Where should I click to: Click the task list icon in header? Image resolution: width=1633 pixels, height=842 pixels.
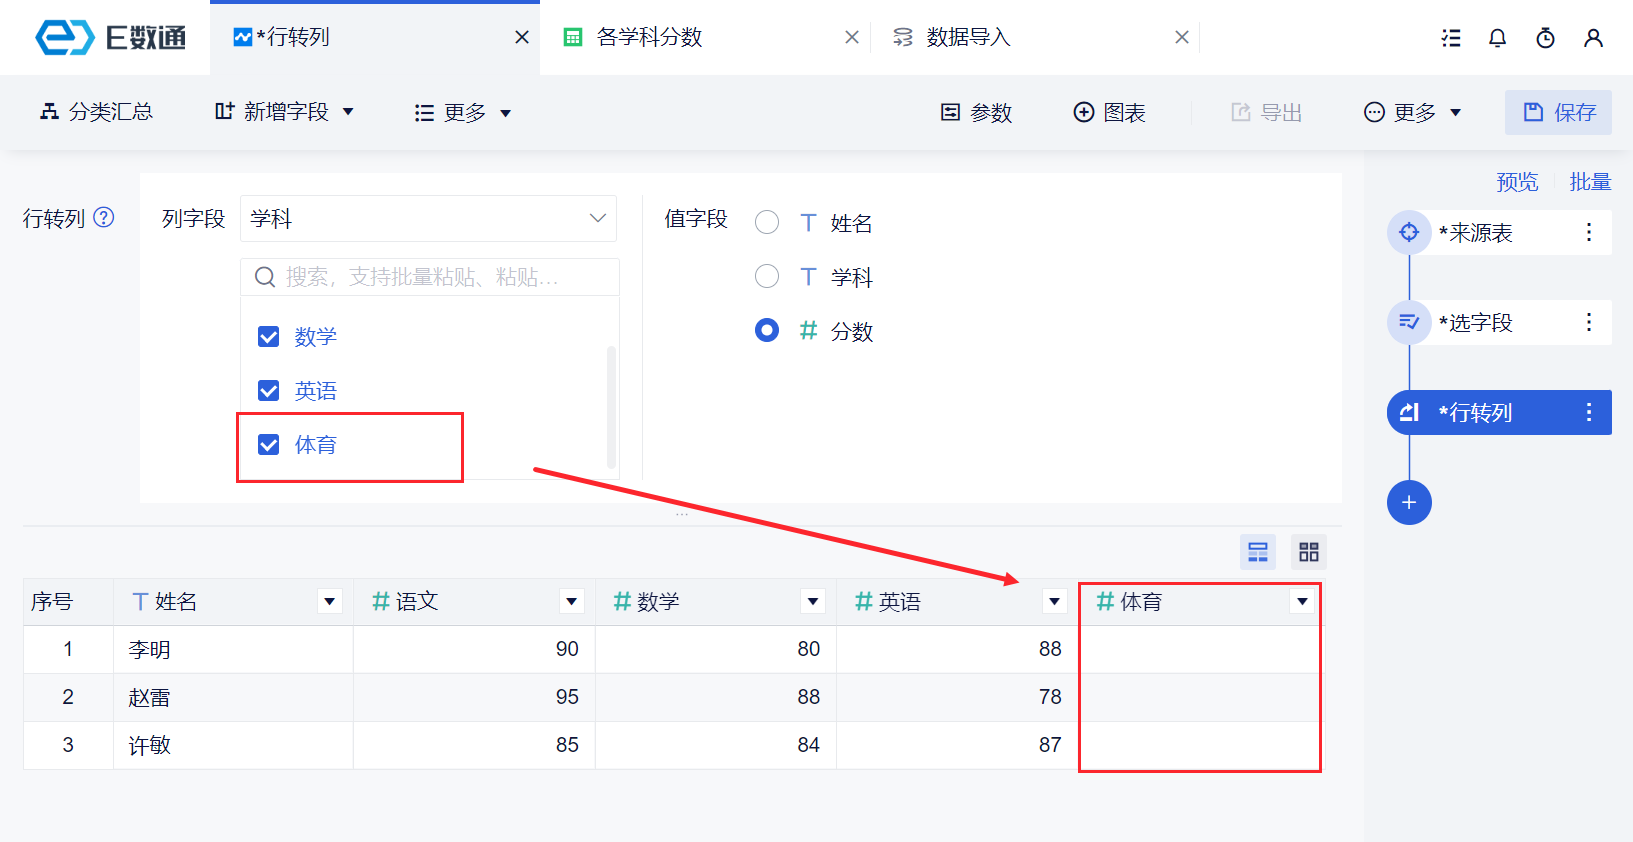pos(1450,38)
